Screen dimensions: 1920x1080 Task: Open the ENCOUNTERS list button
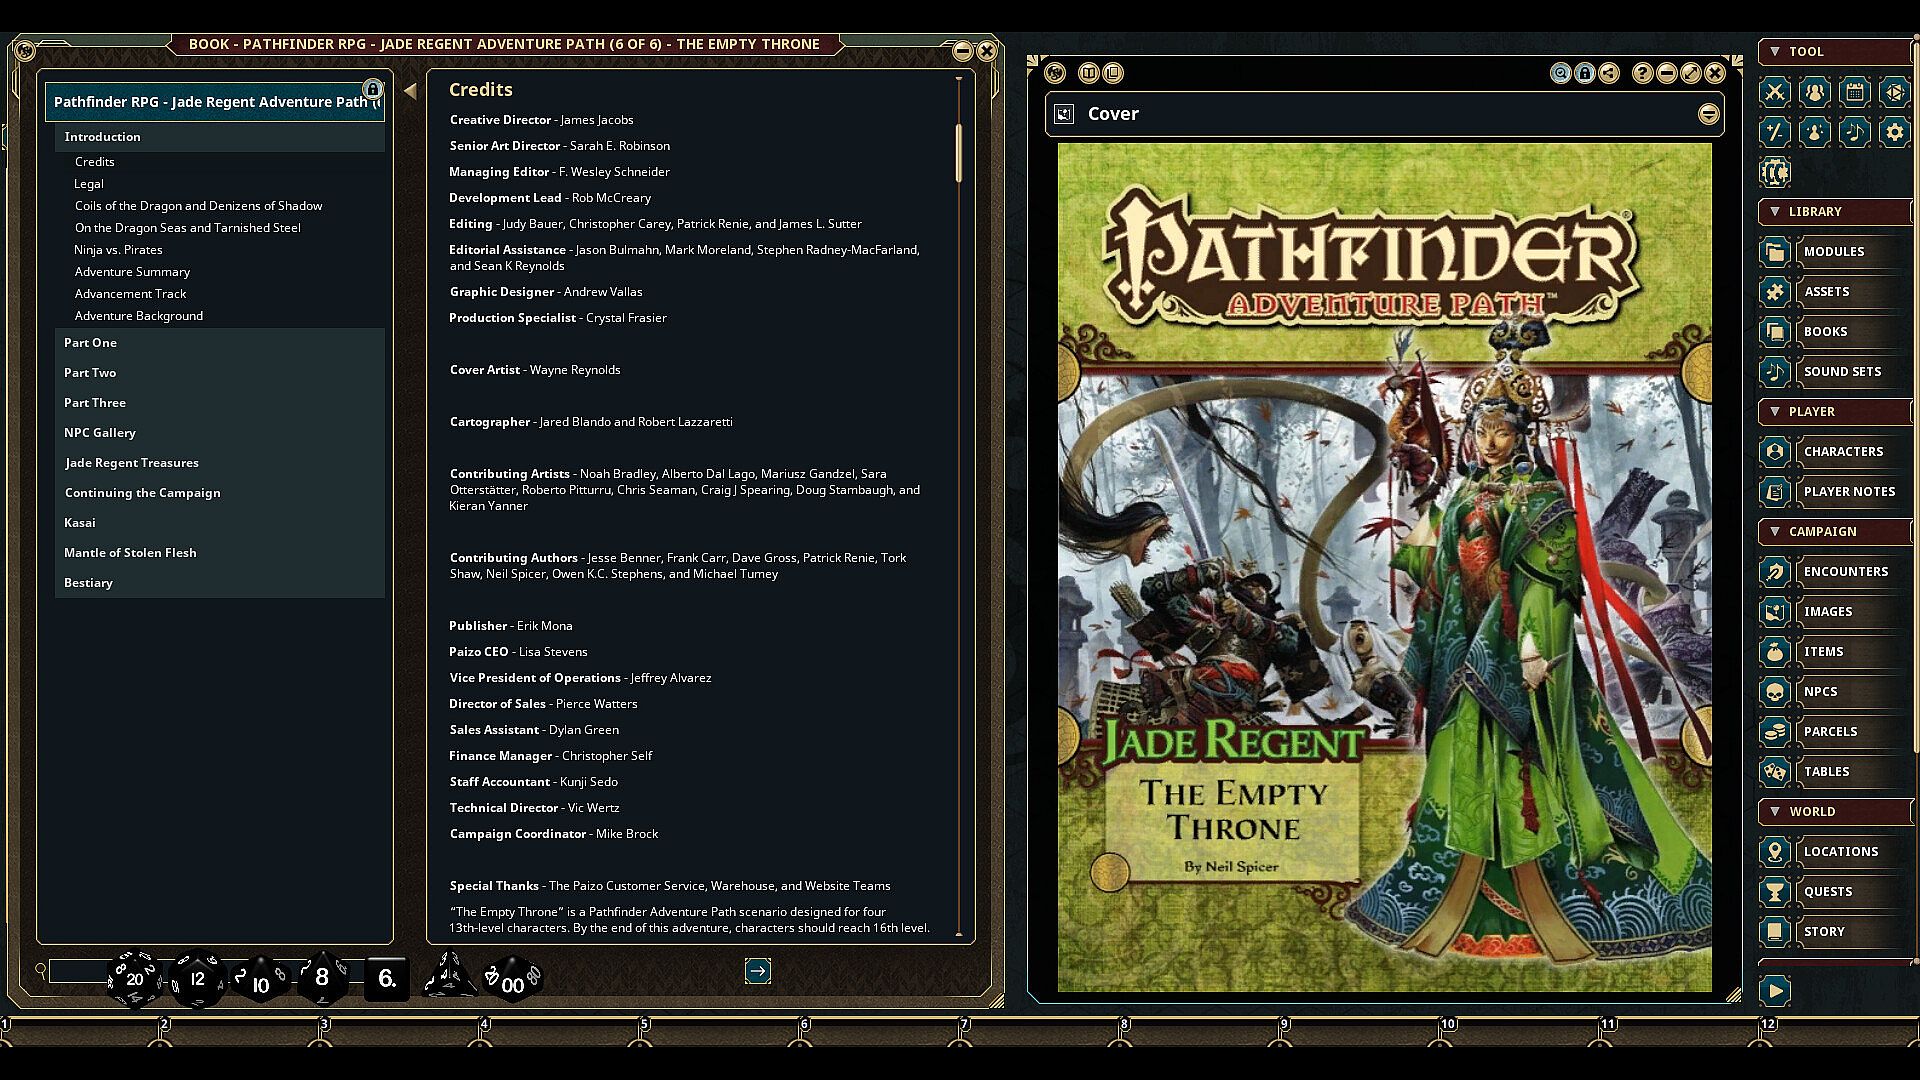(1855, 572)
